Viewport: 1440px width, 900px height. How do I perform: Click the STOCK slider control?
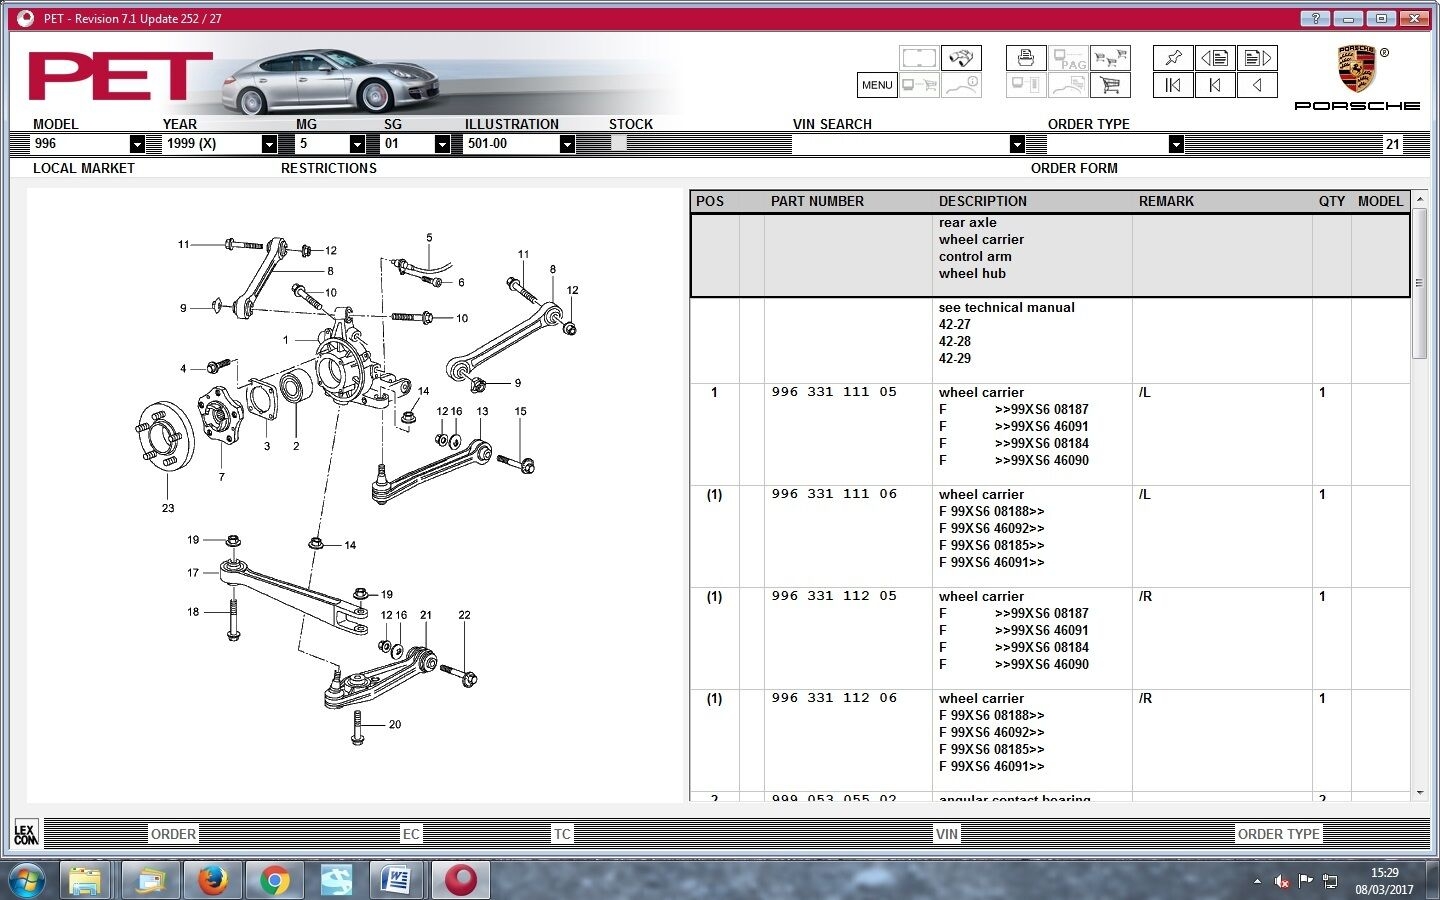pos(618,144)
